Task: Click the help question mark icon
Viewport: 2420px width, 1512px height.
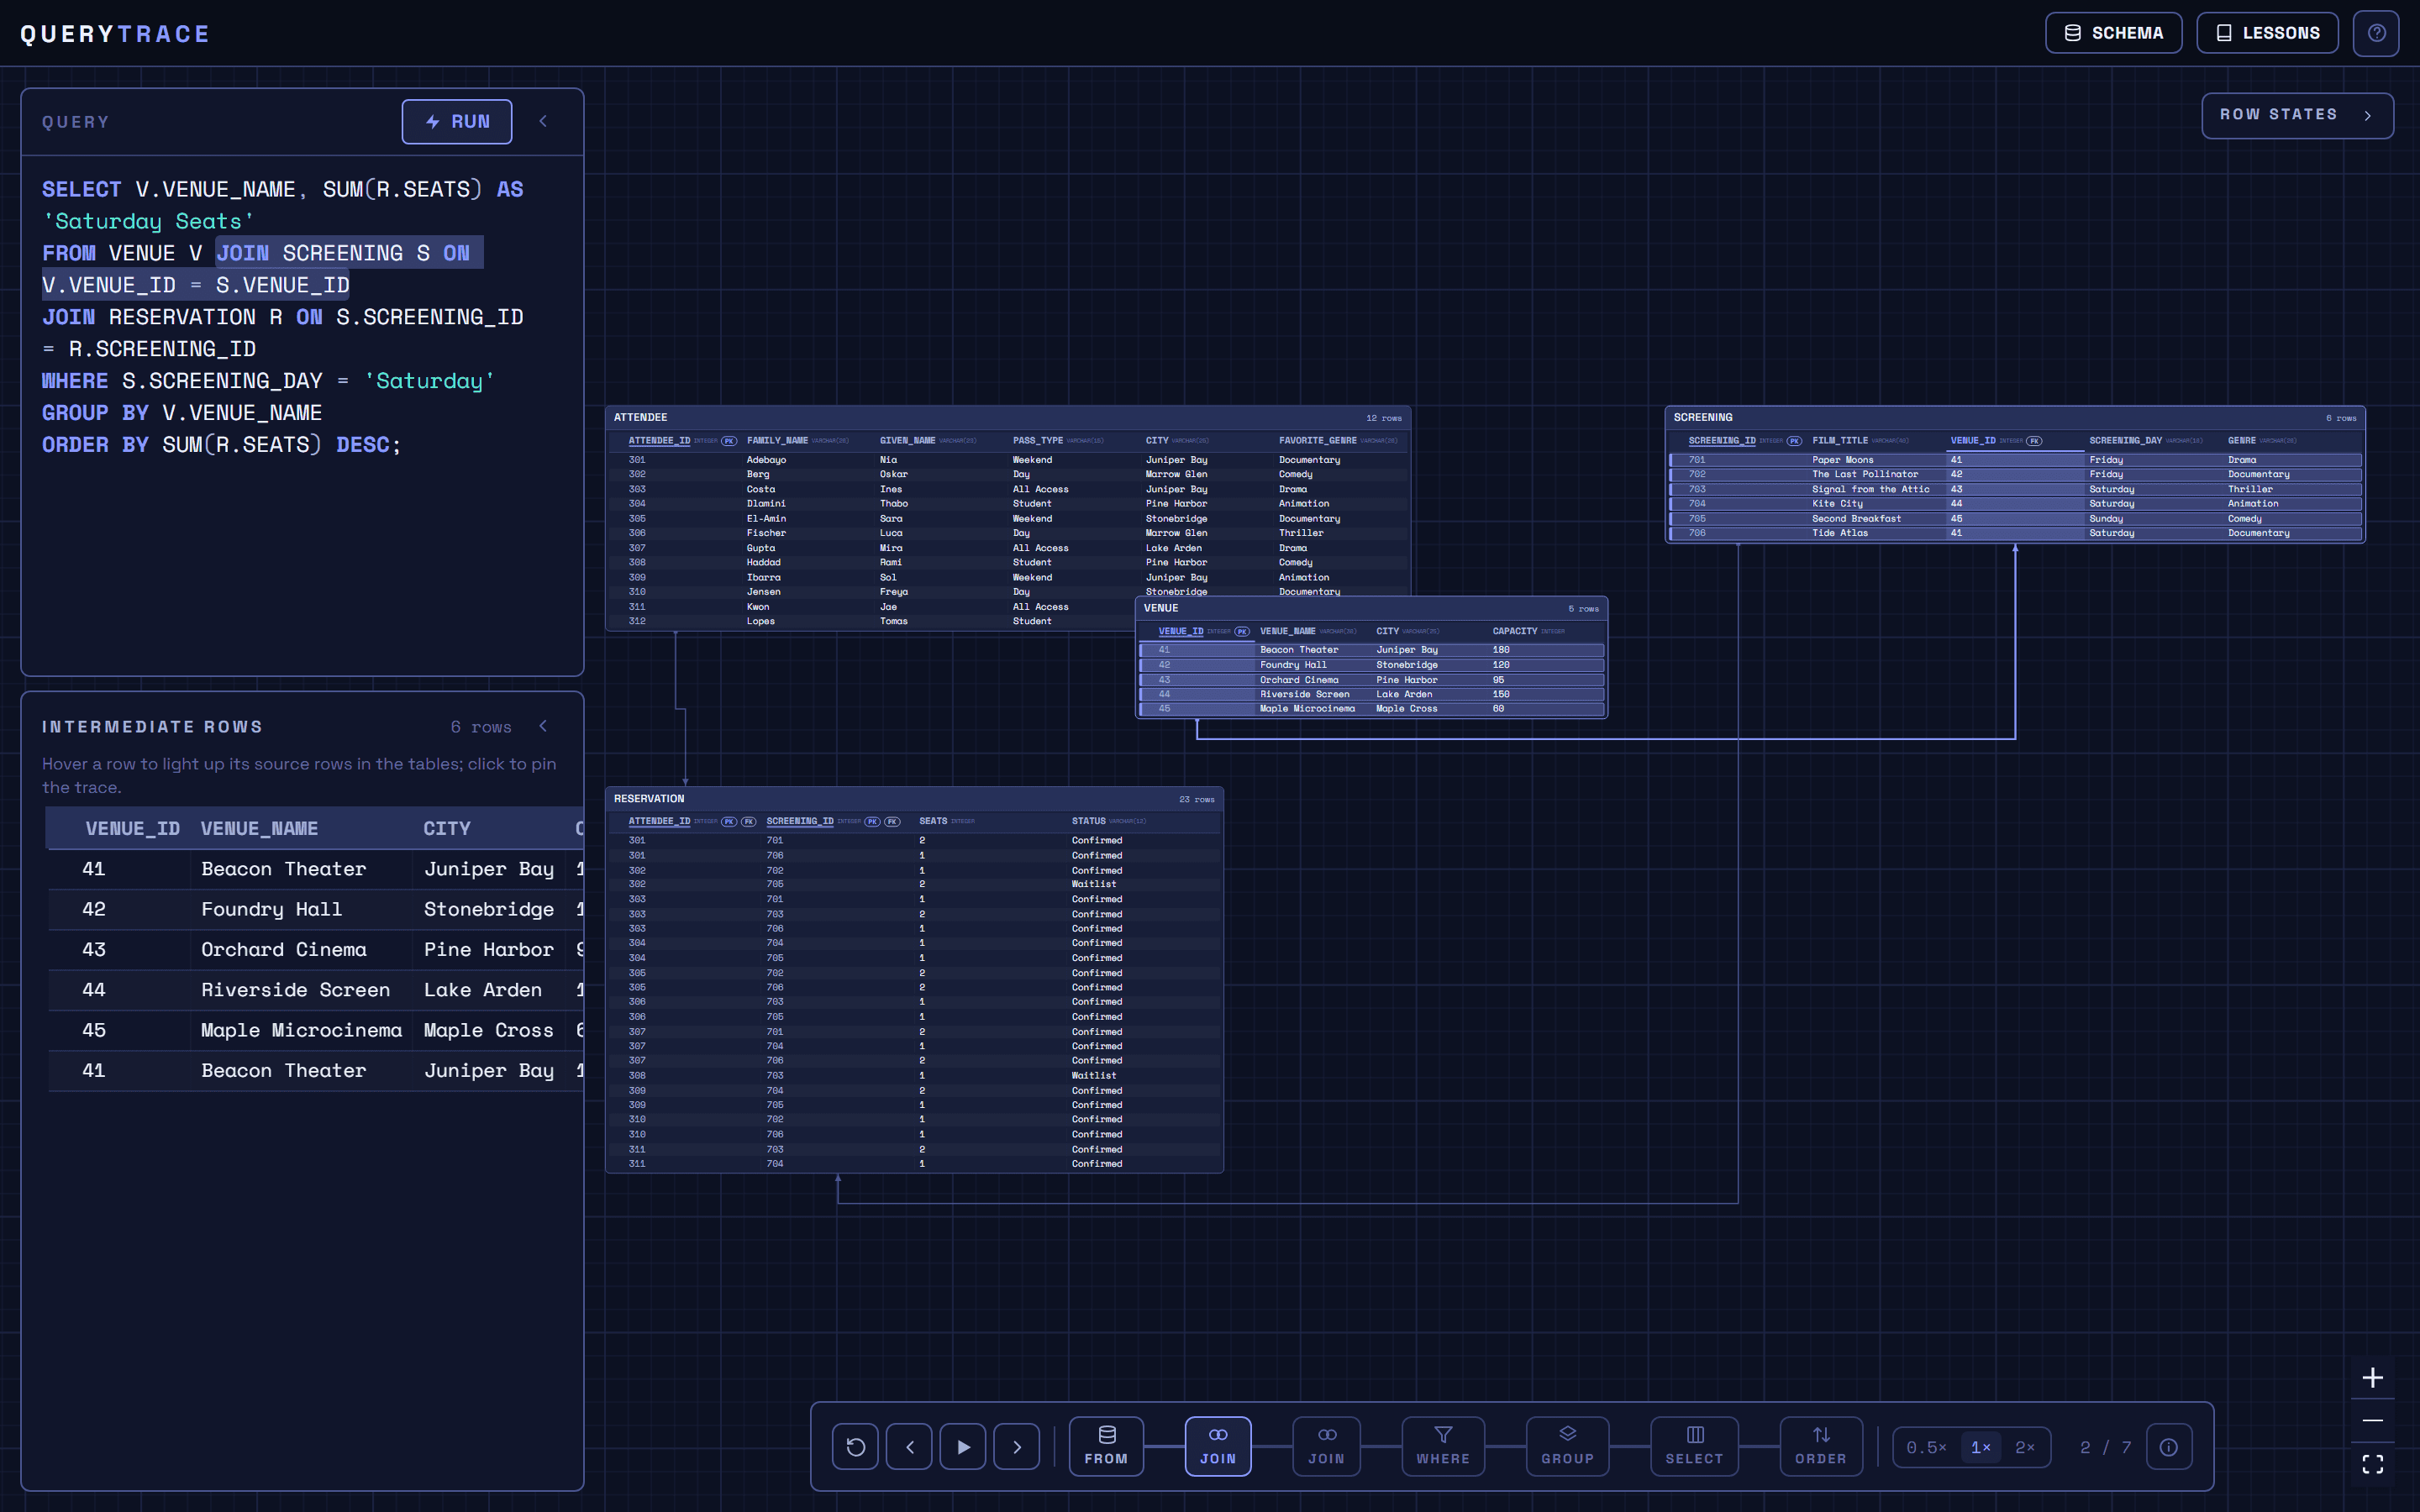Action: [x=2376, y=33]
